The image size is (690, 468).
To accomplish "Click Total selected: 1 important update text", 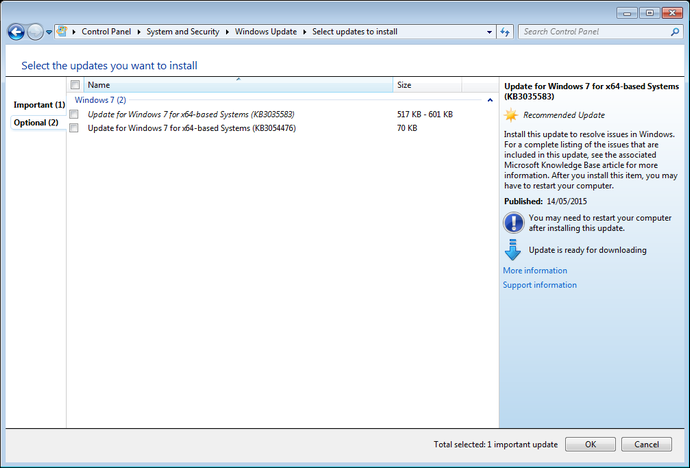I will tap(495, 444).
